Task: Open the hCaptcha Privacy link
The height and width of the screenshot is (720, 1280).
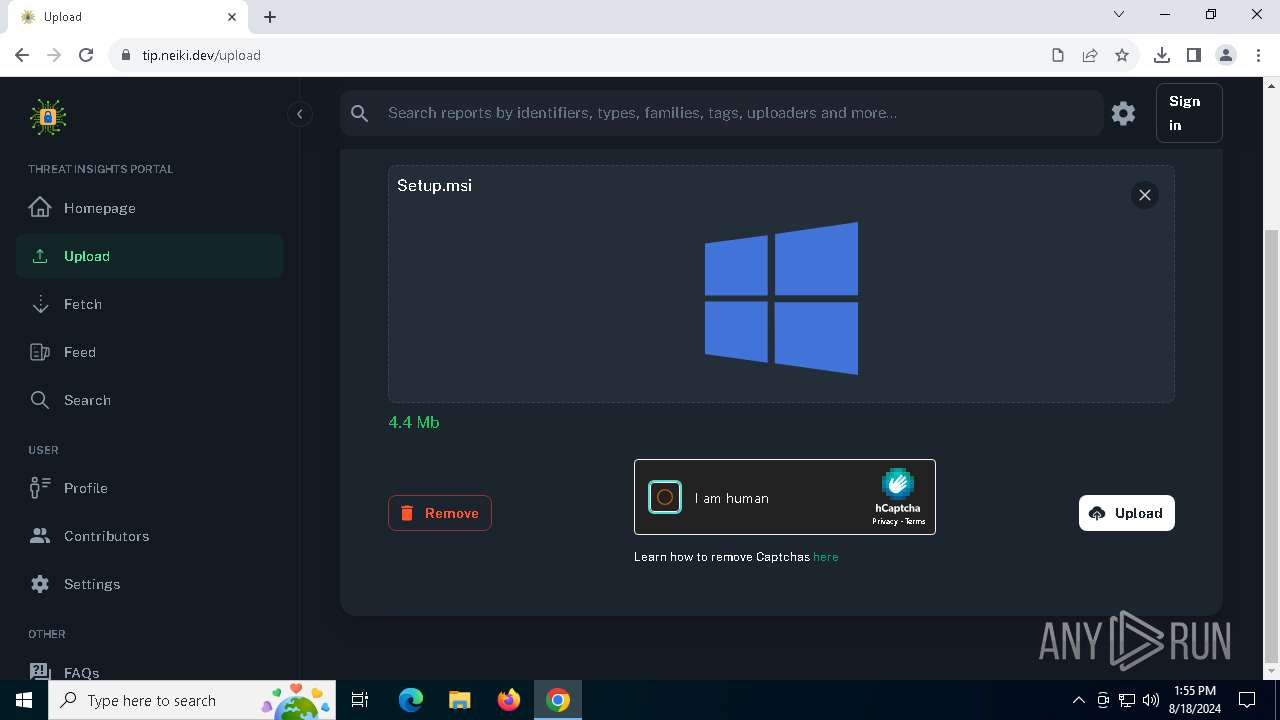Action: [884, 522]
